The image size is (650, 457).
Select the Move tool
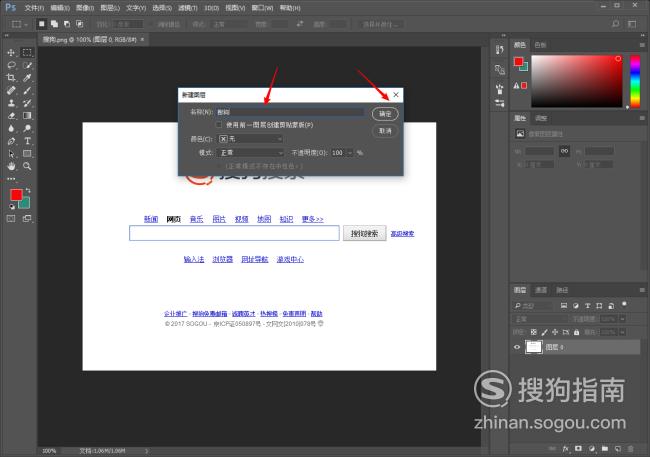(11, 53)
